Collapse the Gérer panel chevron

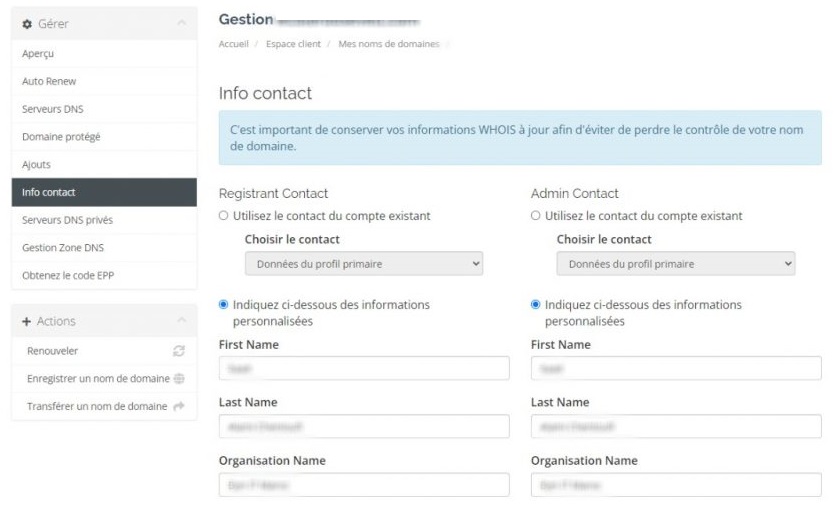180,23
